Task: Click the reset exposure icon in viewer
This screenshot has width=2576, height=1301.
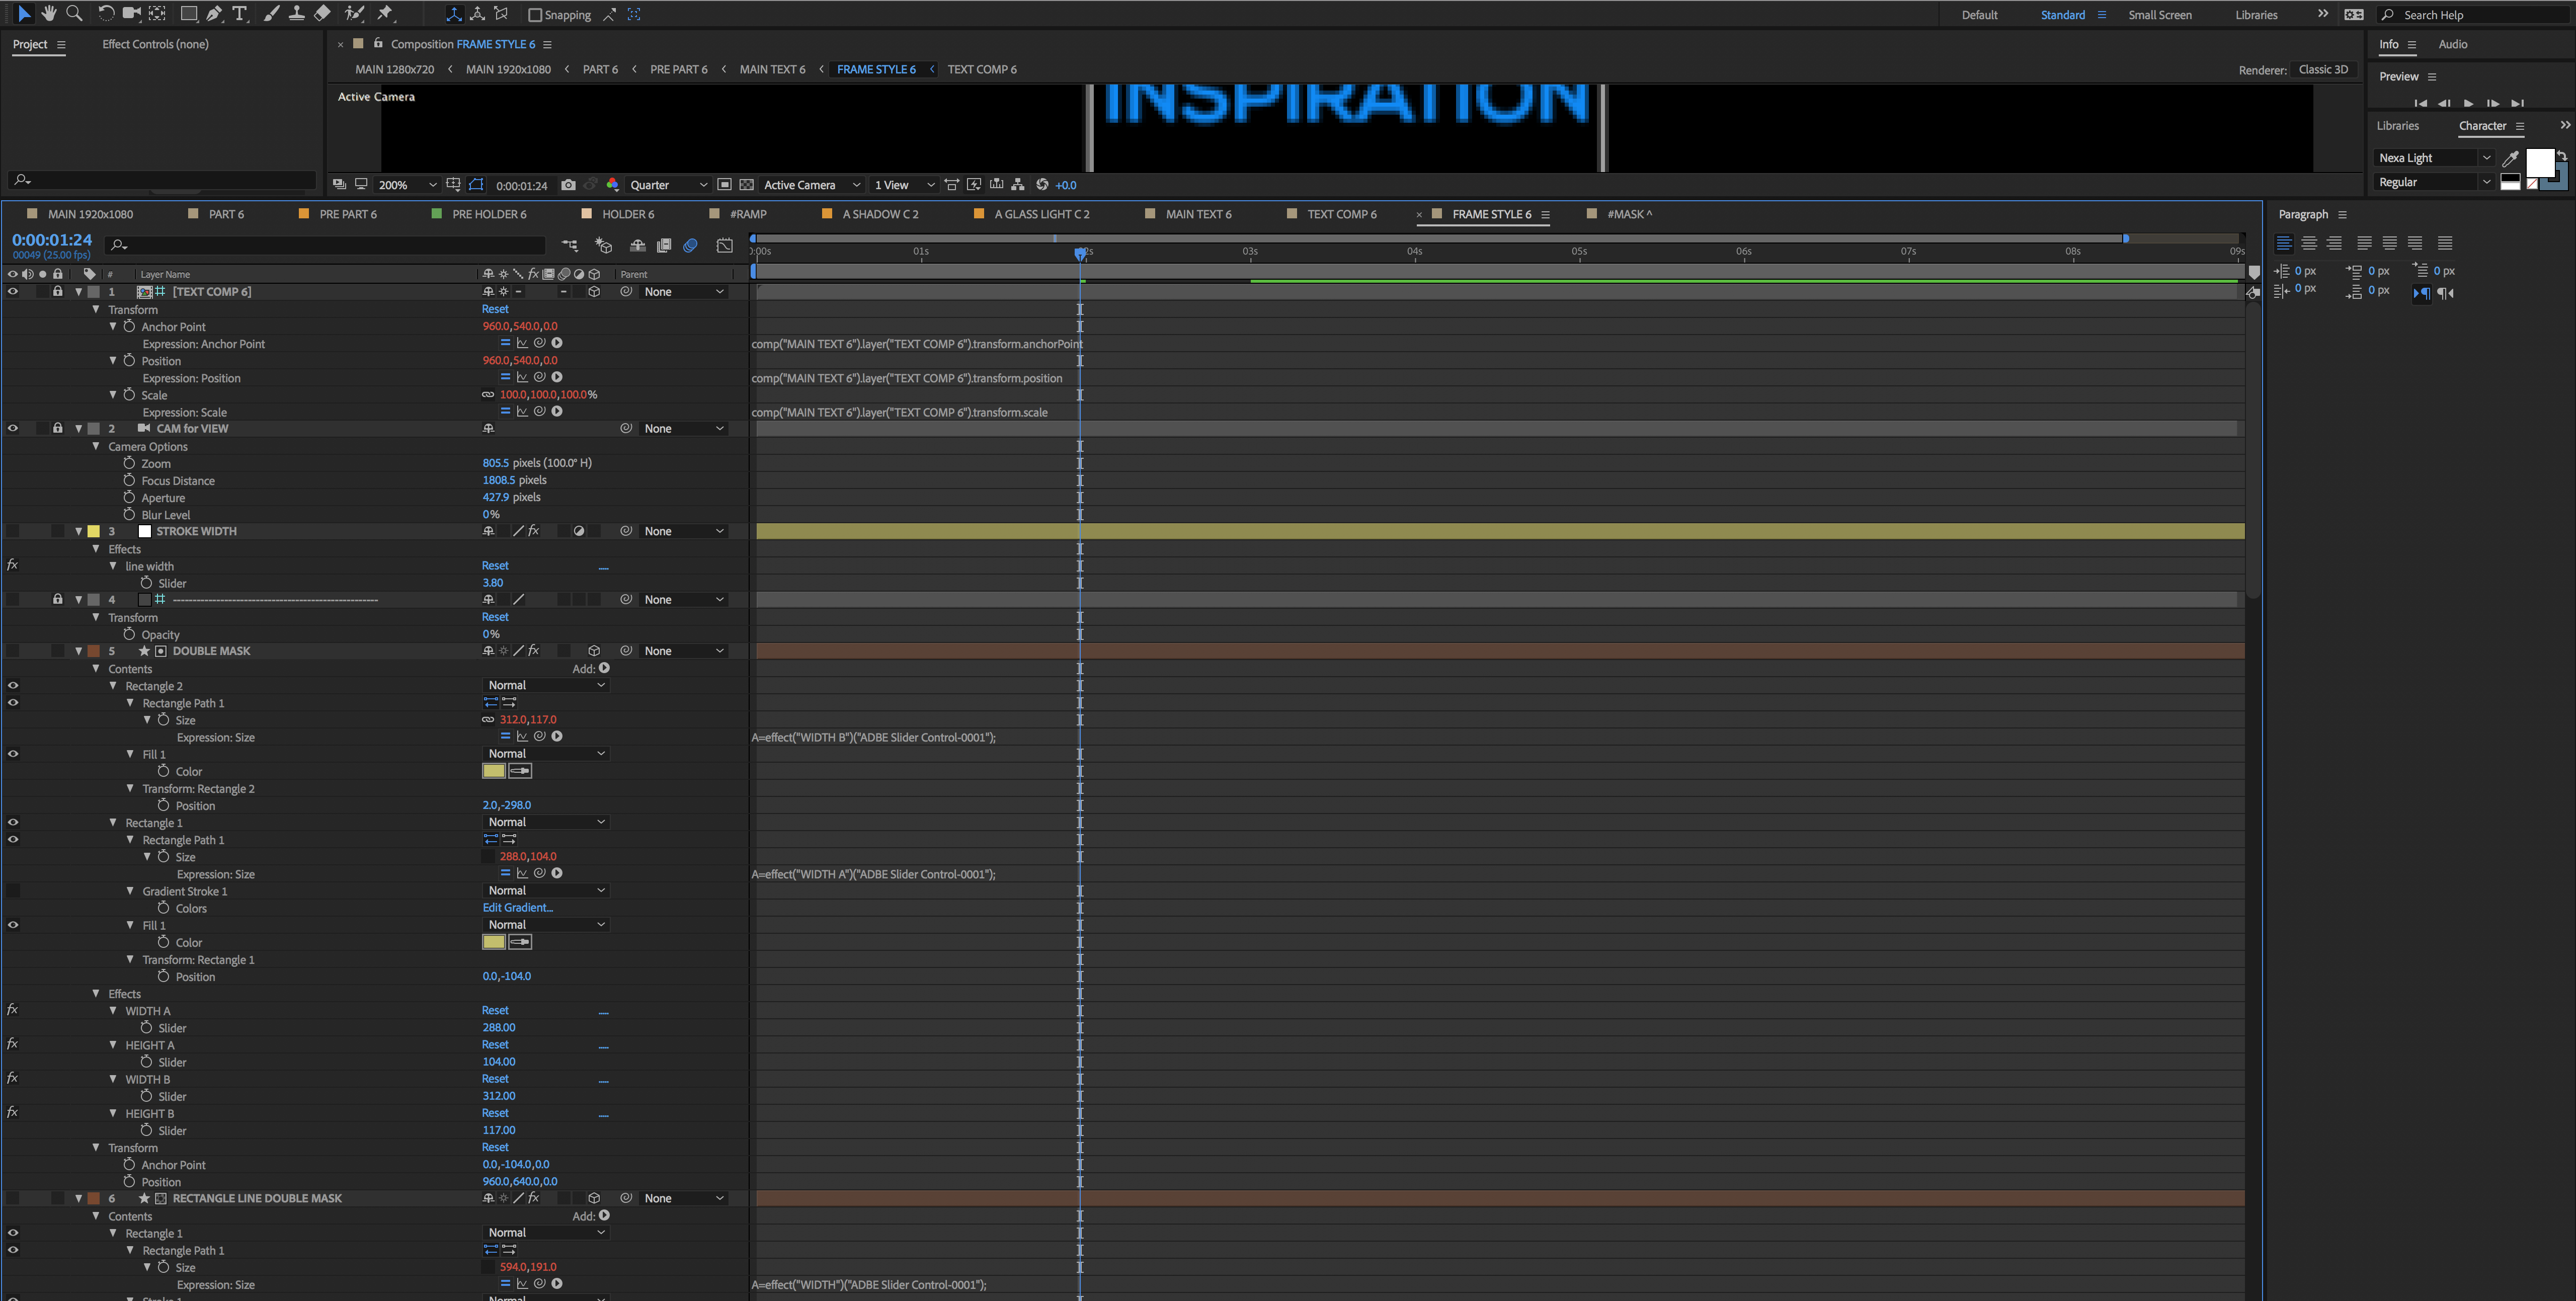Action: 1042,185
